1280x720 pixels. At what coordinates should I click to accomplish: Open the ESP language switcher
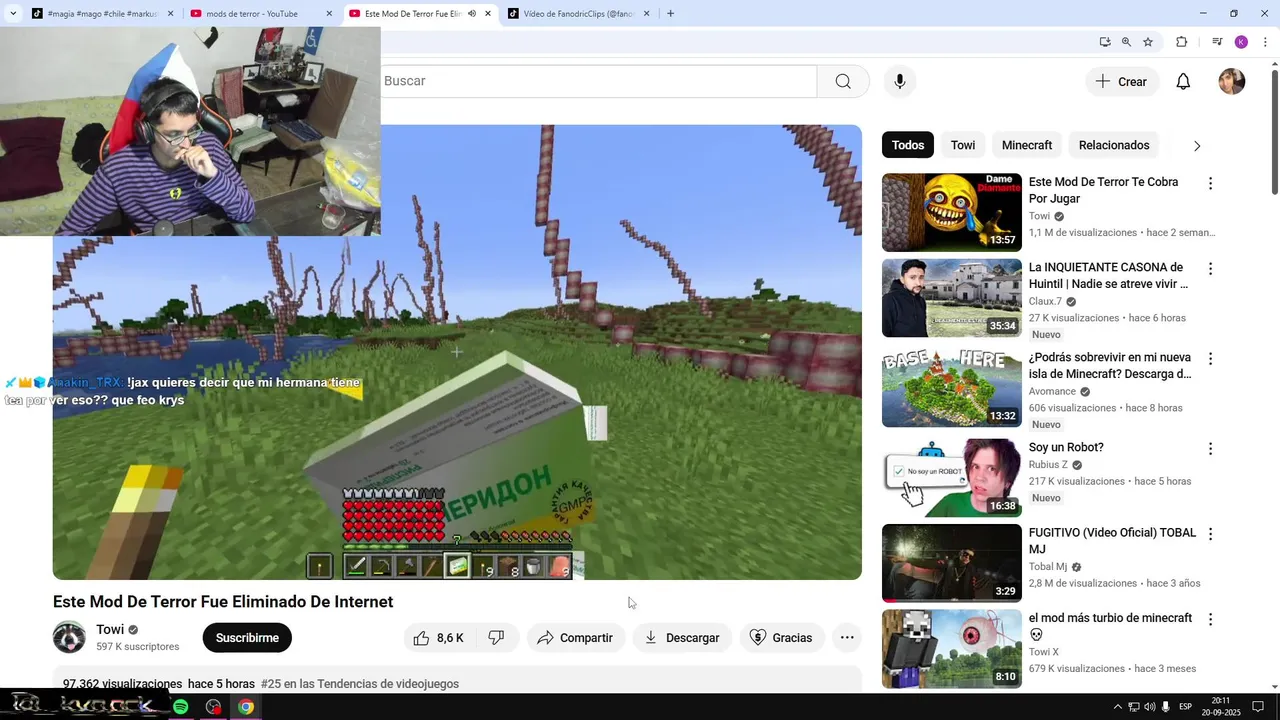(x=1185, y=707)
